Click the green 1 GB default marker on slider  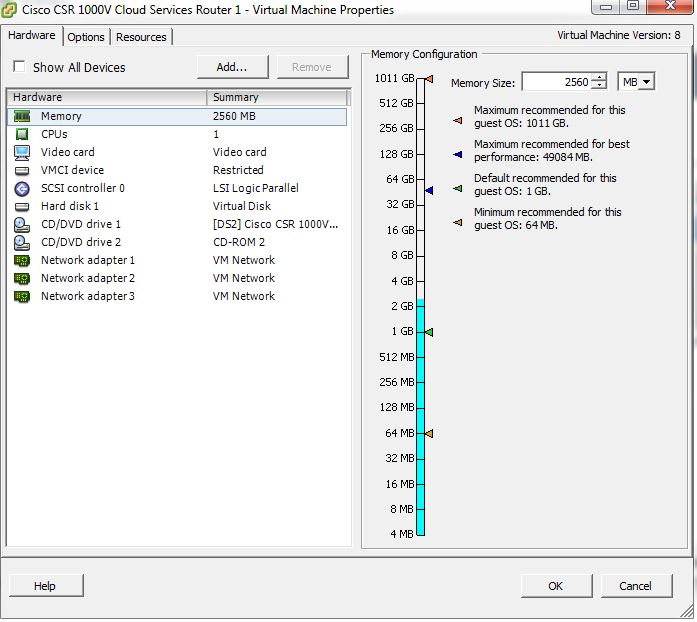(429, 332)
